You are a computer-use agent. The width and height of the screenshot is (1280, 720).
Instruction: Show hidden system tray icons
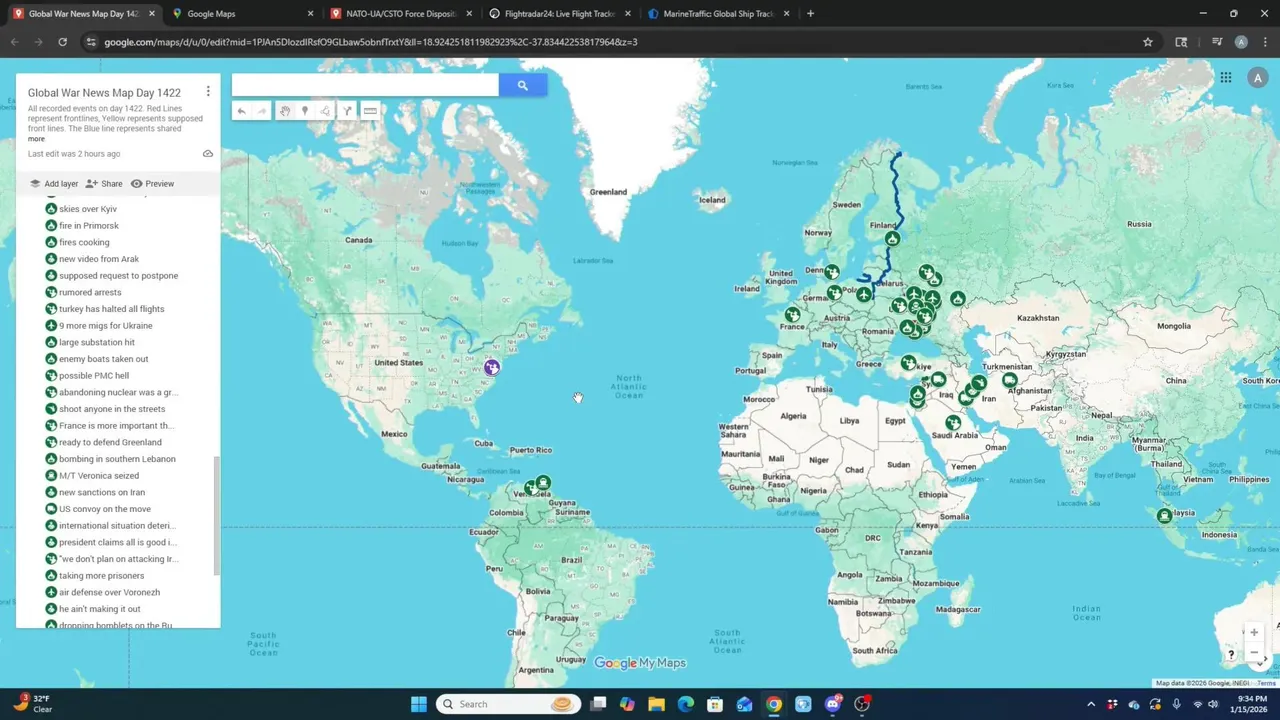pos(1091,704)
